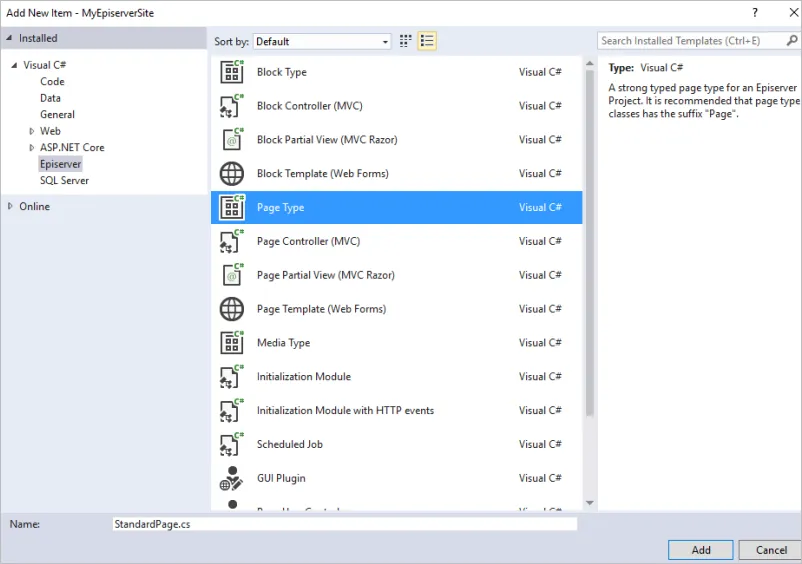Pick the Block Partial View Razor icon
Screen dimensions: 802x564
pos(232,140)
